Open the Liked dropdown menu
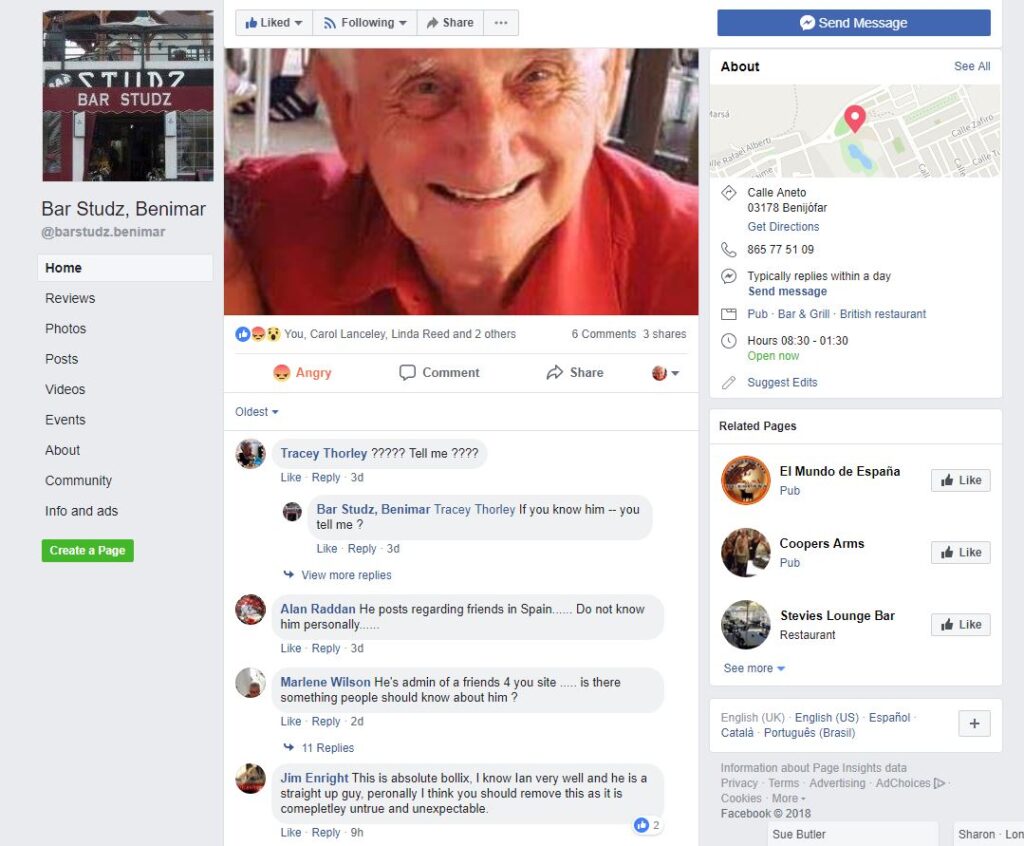The width and height of the screenshot is (1024, 846). (x=274, y=23)
